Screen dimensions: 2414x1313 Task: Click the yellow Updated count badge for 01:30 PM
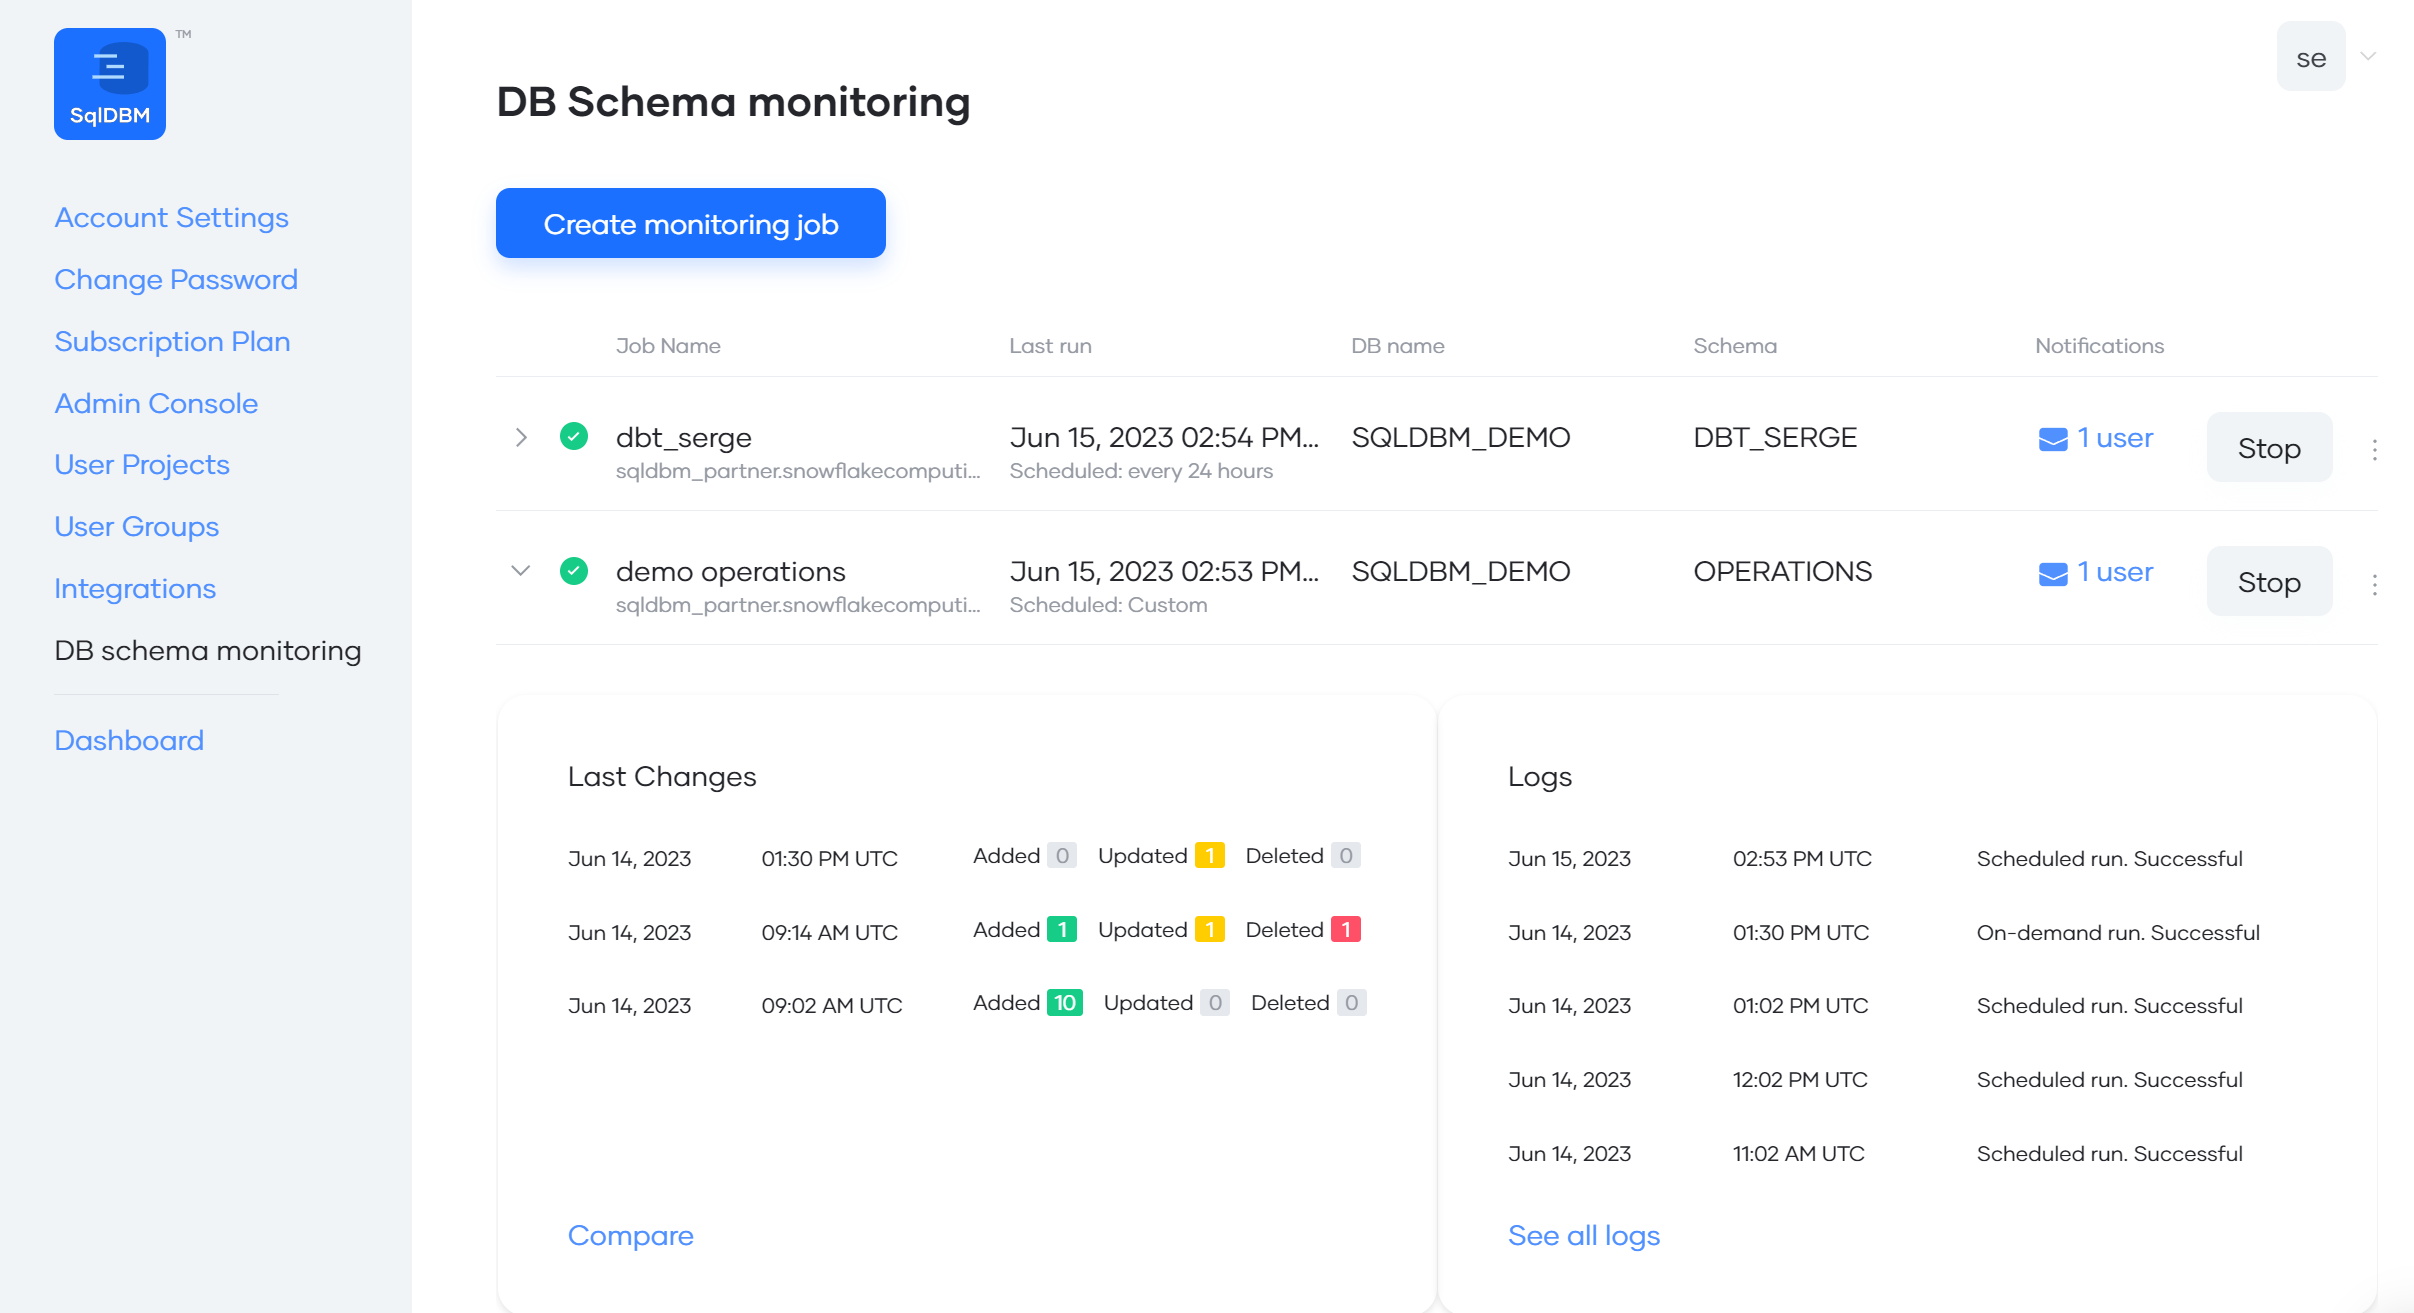coord(1210,856)
